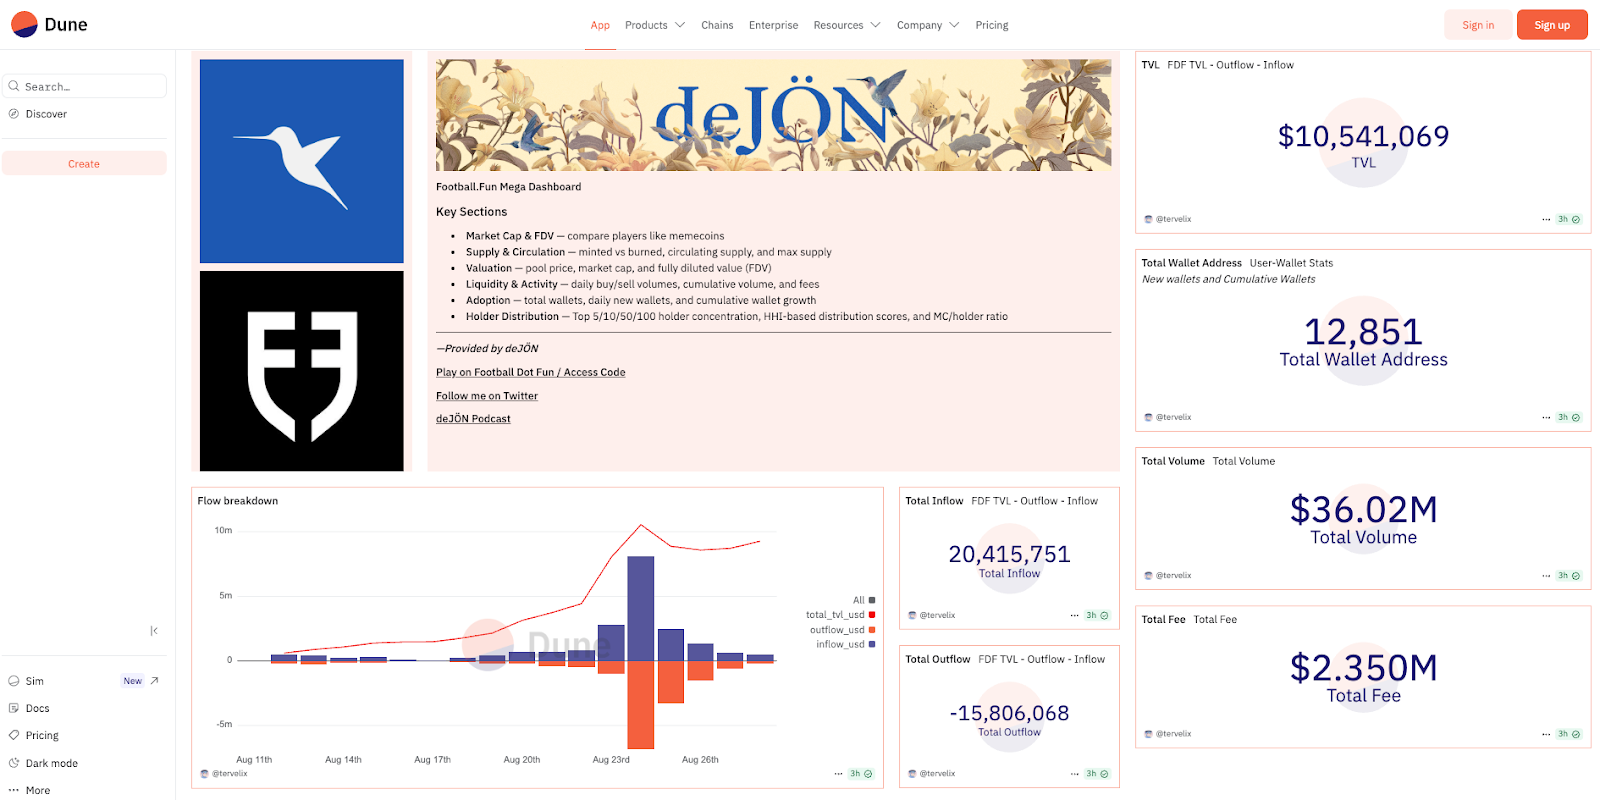Open Sim via its external-link arrow icon

155,681
